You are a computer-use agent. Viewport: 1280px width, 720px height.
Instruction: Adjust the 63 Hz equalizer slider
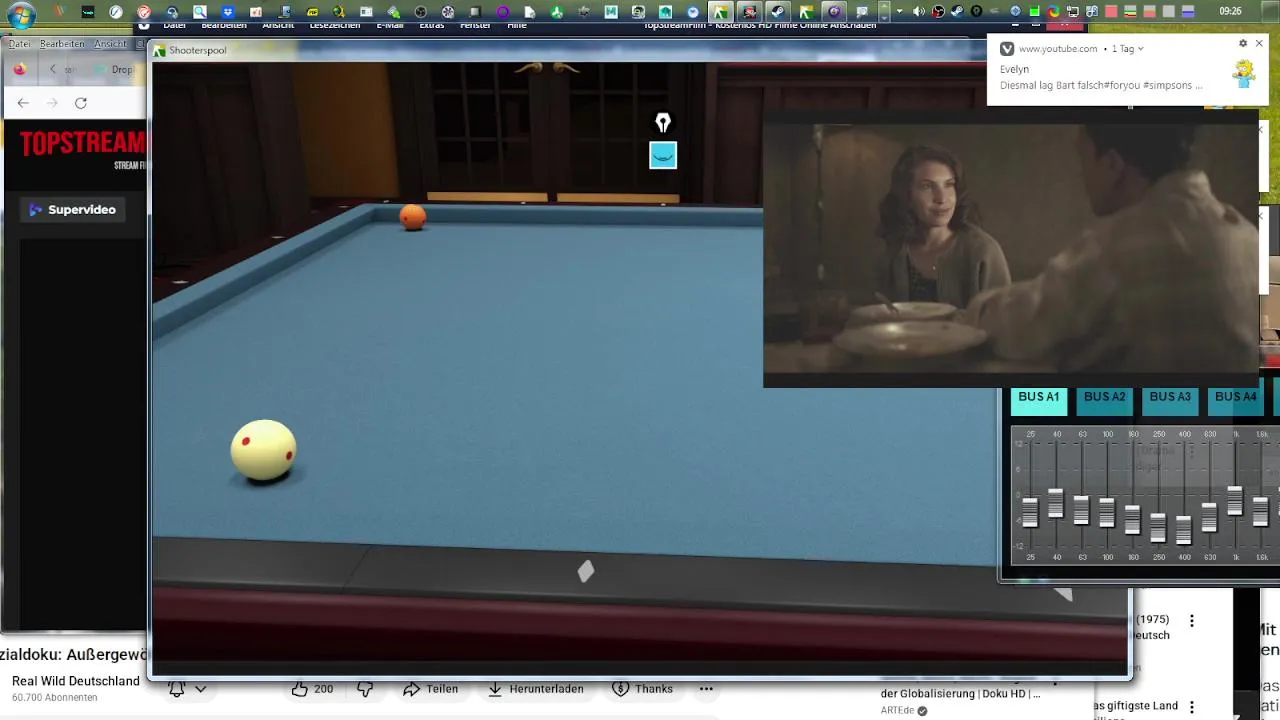tap(1081, 509)
